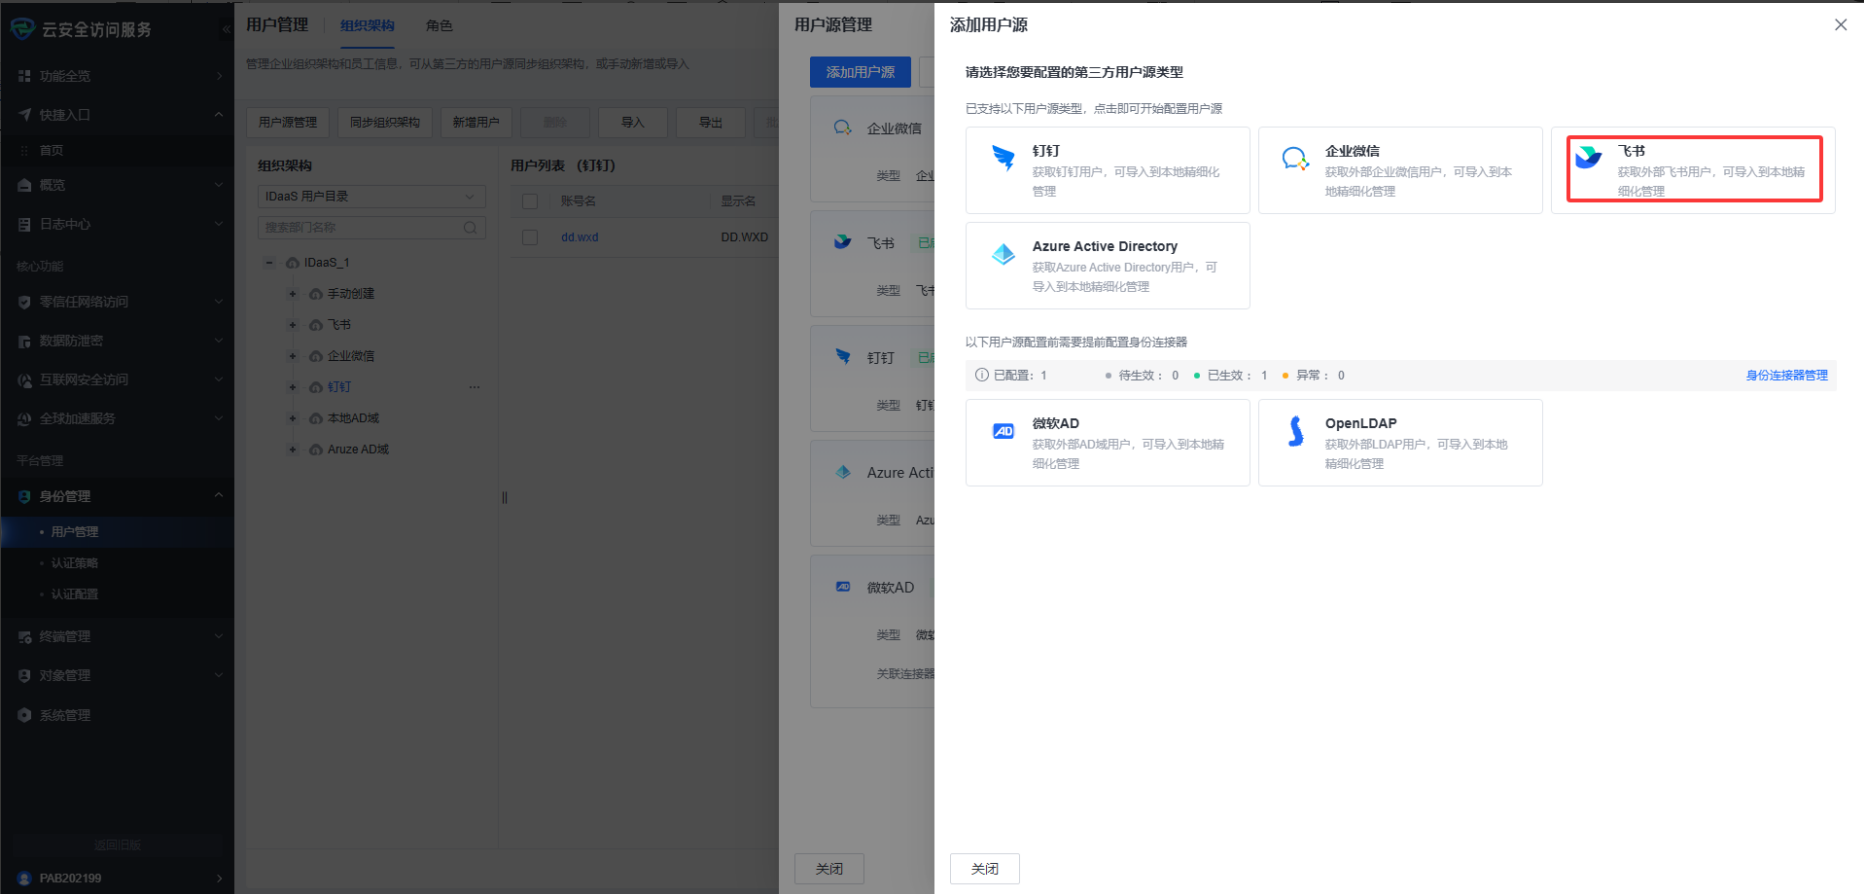The width and height of the screenshot is (1864, 894).
Task: Choose Azure Active Directory source type
Action: tap(1107, 266)
